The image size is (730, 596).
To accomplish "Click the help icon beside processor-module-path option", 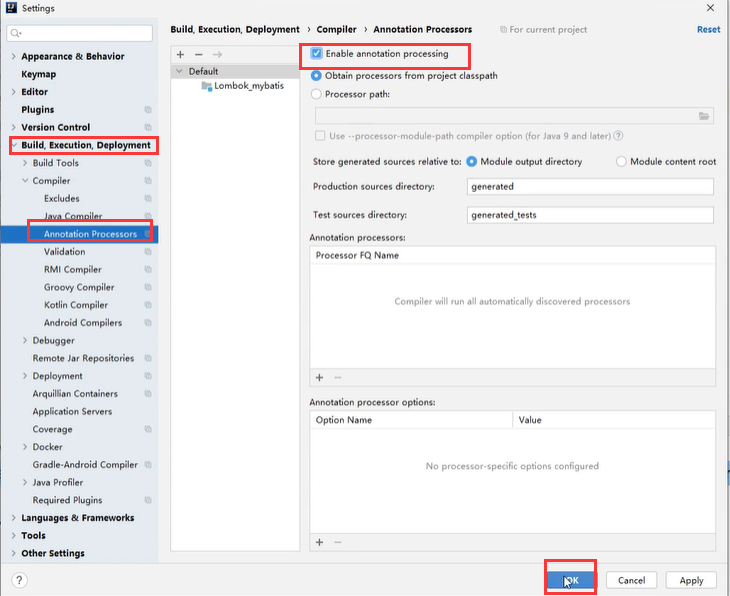I will [x=618, y=136].
